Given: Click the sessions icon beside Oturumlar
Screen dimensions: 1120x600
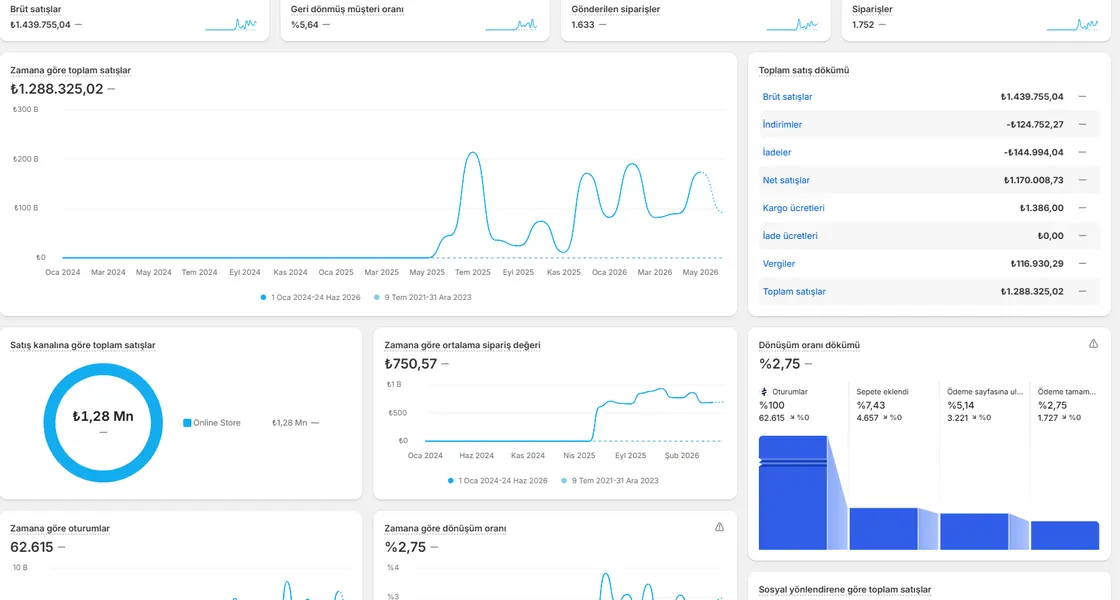Looking at the screenshot, I should (764, 391).
